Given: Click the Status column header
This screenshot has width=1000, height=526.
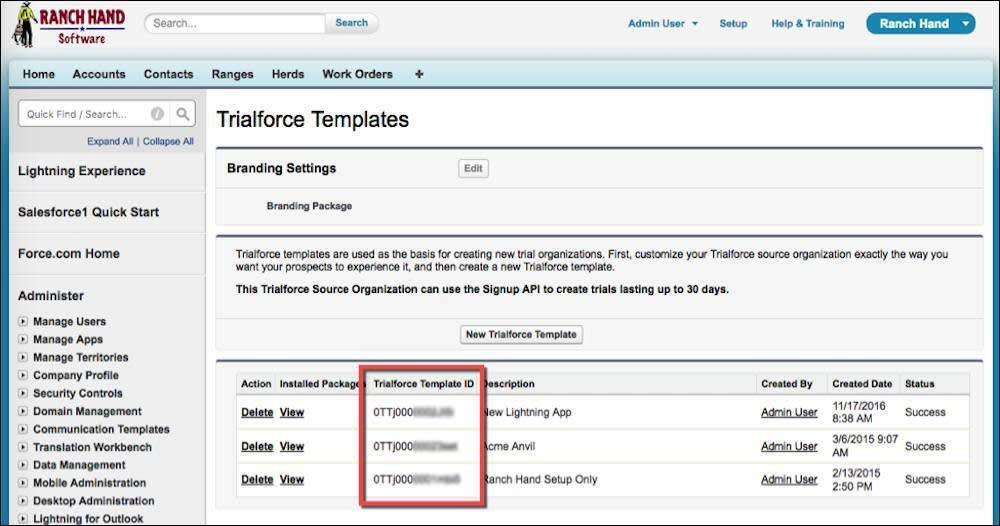Looking at the screenshot, I should 919,384.
